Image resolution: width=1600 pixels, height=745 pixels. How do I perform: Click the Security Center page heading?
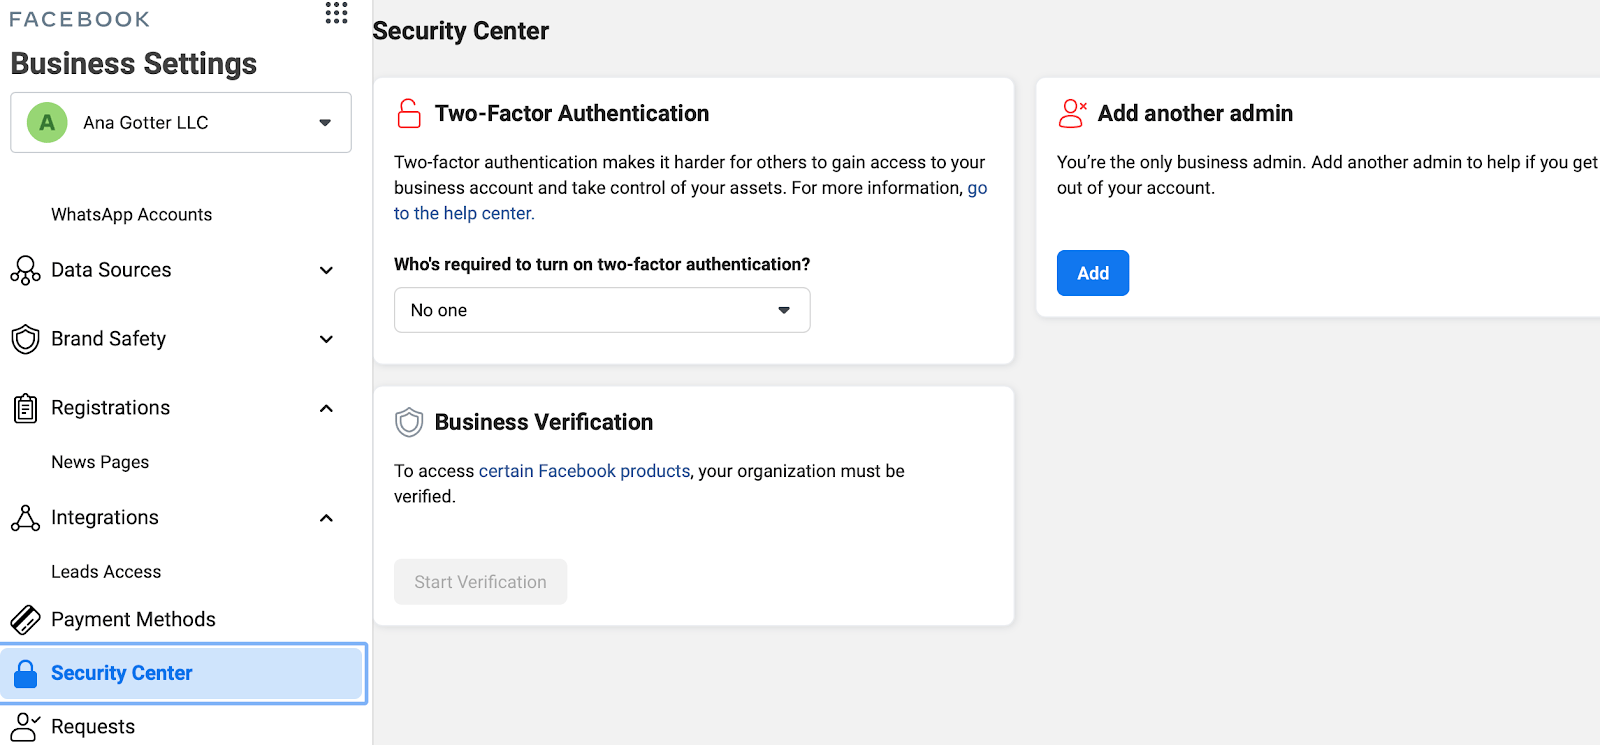461,31
